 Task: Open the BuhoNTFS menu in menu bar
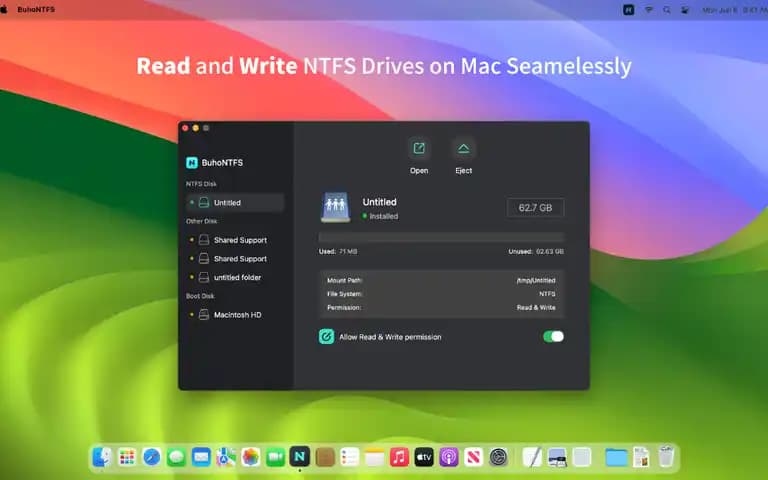pos(36,9)
